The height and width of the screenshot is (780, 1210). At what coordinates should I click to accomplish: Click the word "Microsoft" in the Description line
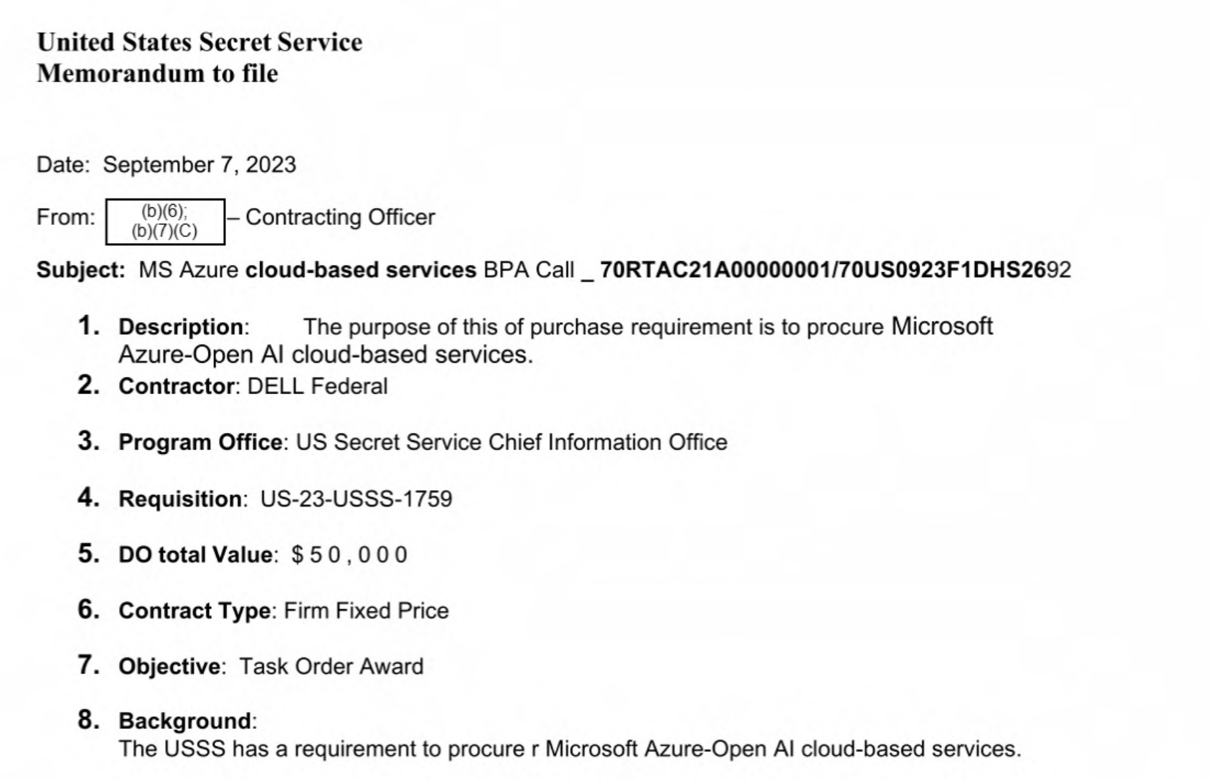pos(942,326)
